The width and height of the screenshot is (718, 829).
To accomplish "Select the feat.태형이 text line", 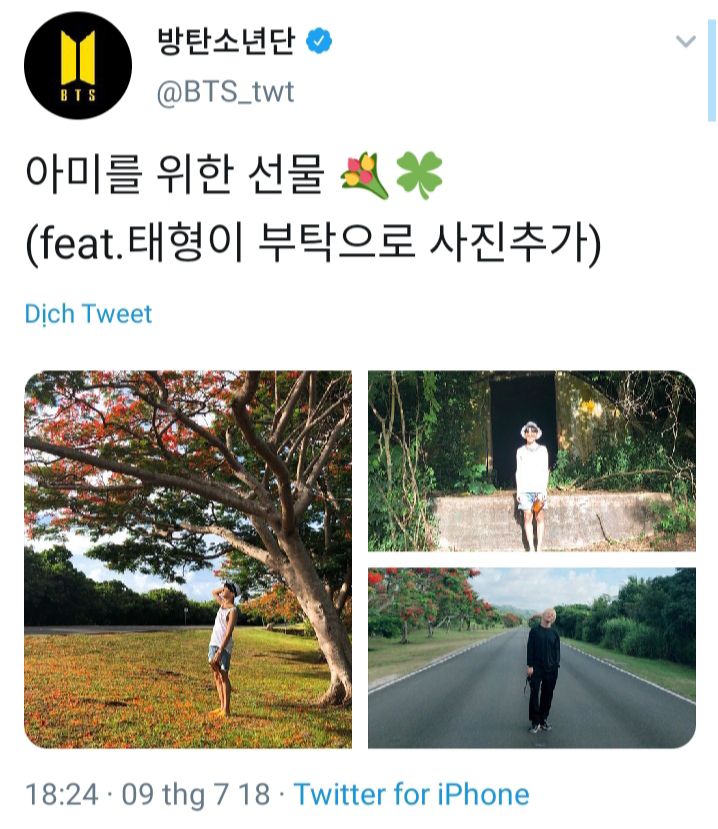I will pos(314,243).
